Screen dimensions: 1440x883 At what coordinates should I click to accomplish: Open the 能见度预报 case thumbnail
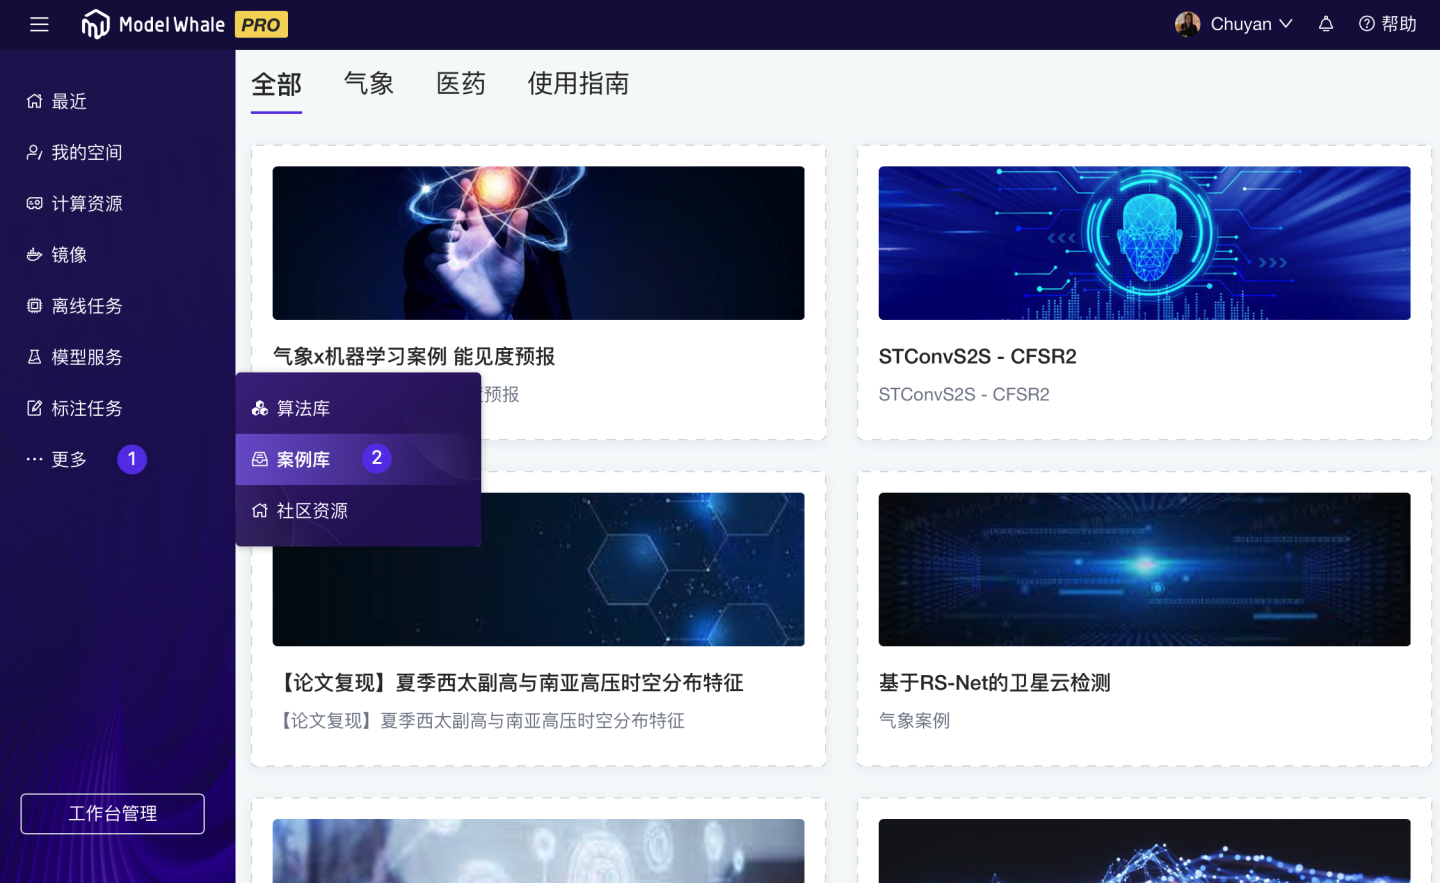point(538,243)
